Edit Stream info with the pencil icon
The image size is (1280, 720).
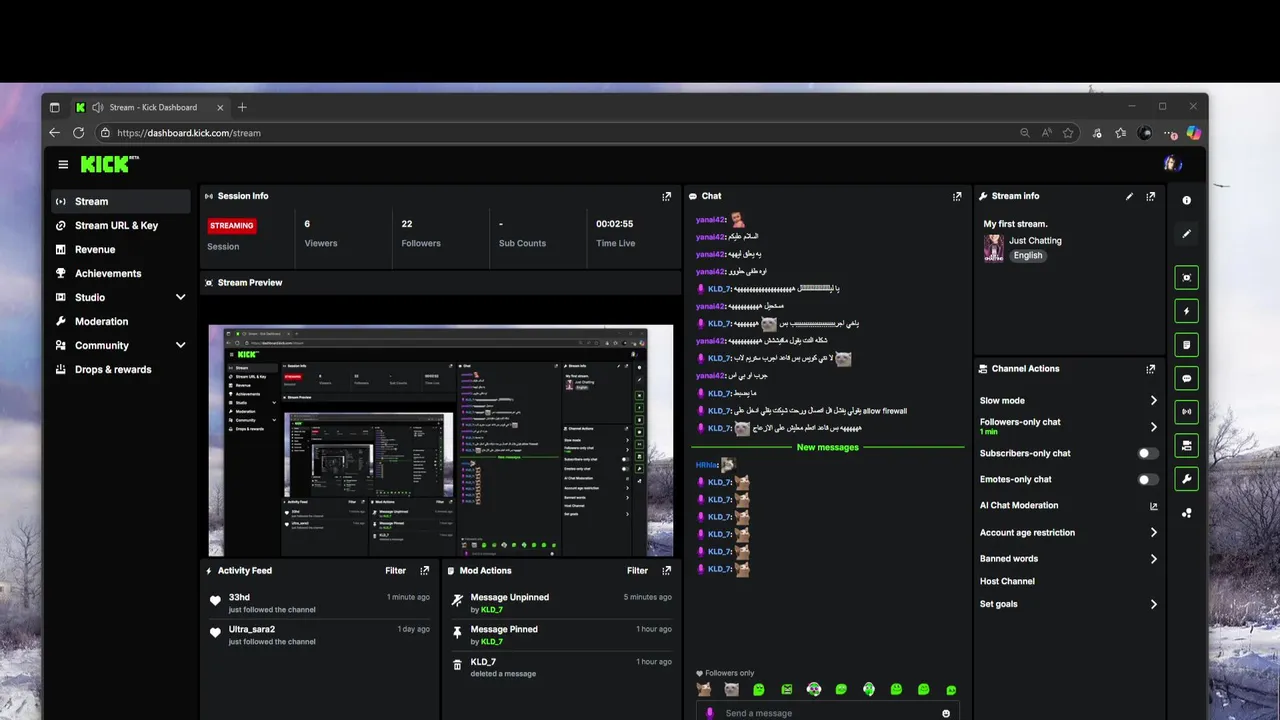coord(1130,197)
